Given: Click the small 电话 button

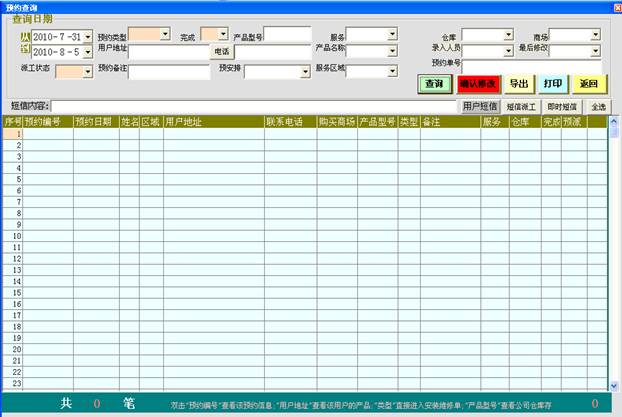Looking at the screenshot, I should click(222, 52).
